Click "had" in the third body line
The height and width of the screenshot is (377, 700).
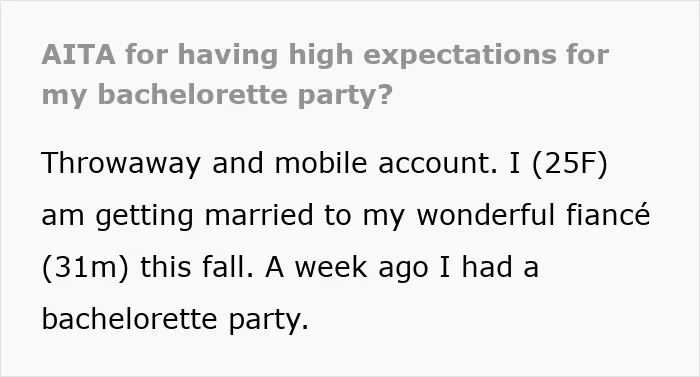coord(487,267)
